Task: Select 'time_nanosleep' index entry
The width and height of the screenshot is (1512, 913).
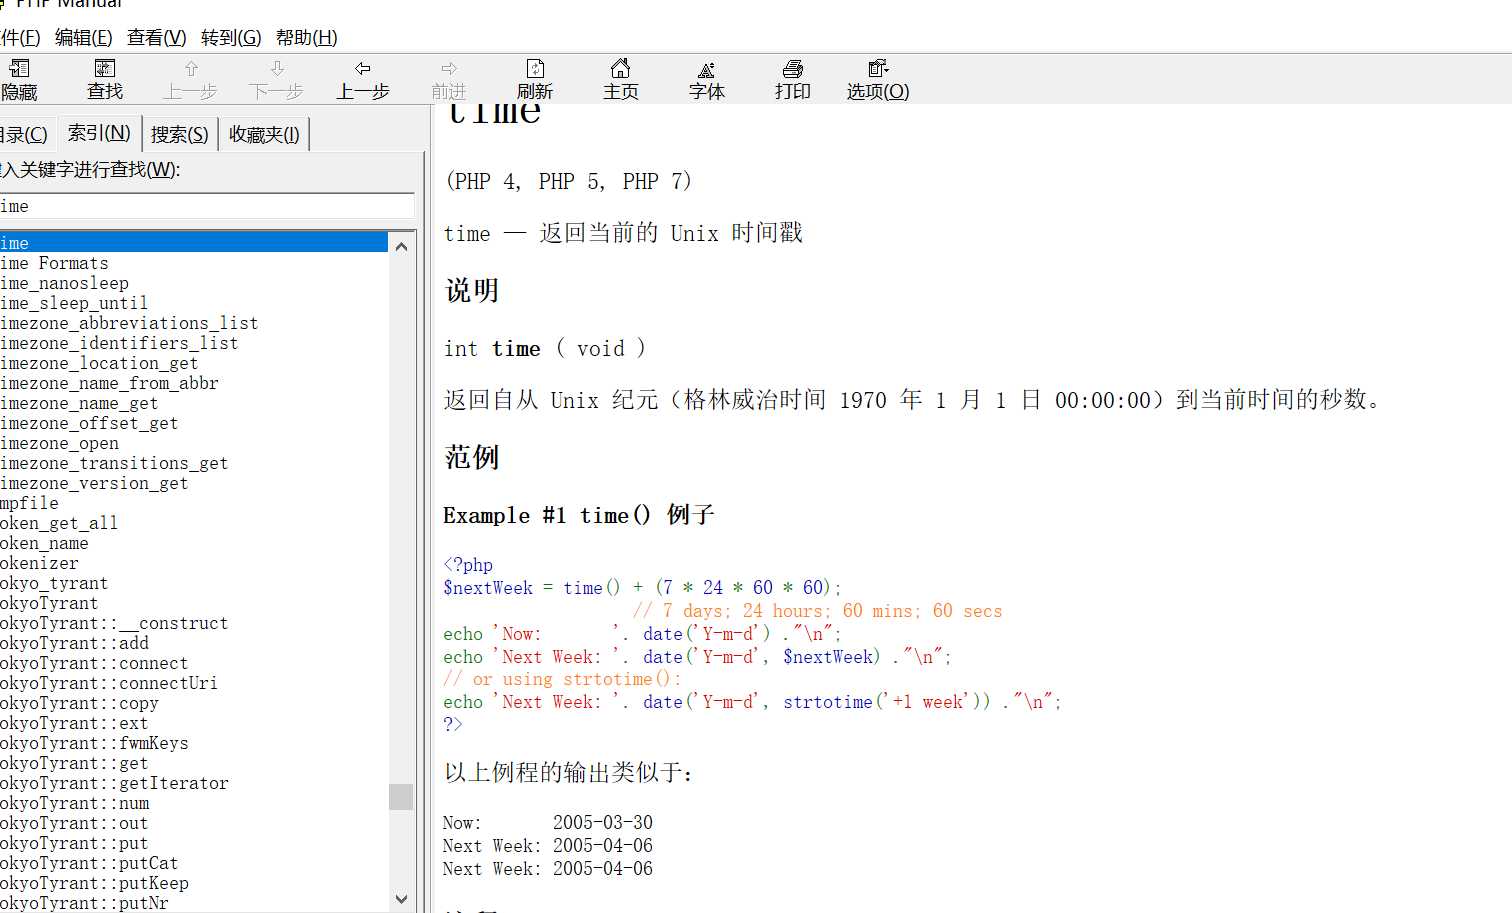Action: [x=64, y=283]
